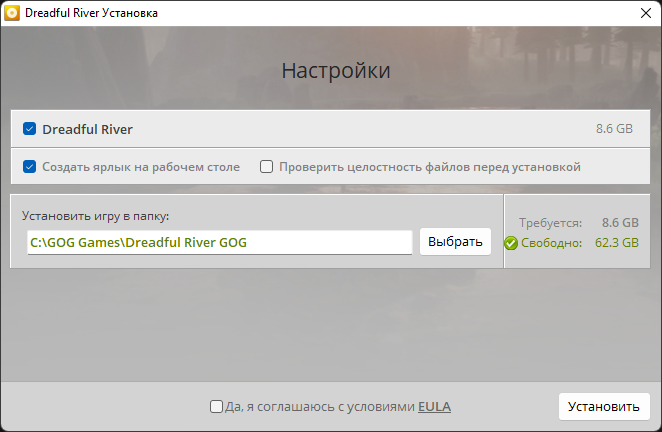This screenshot has height=432, width=662.
Task: Click the Установить button
Action: tap(604, 406)
